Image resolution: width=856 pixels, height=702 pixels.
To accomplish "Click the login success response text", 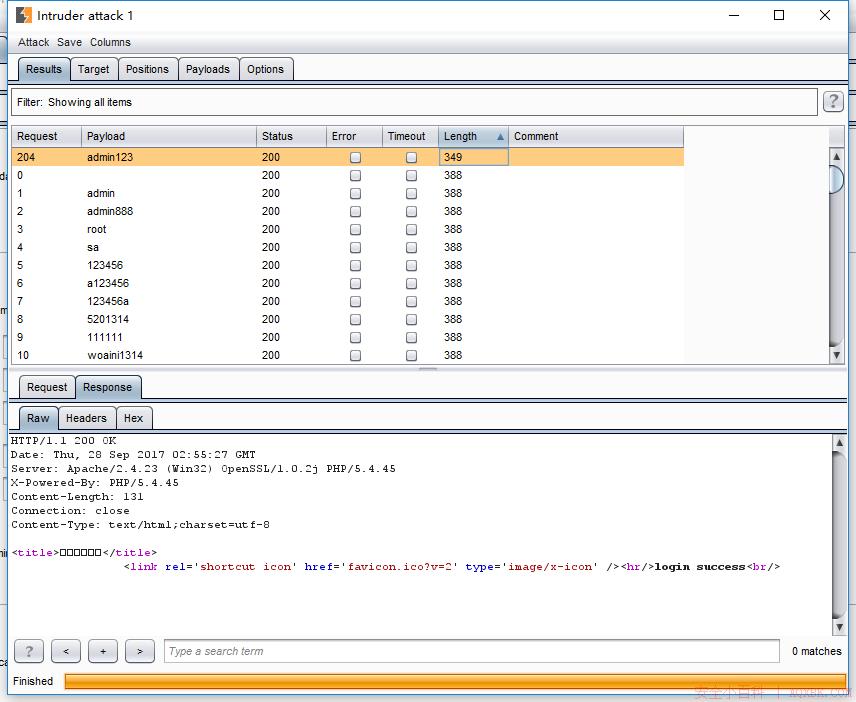I will tap(700, 567).
